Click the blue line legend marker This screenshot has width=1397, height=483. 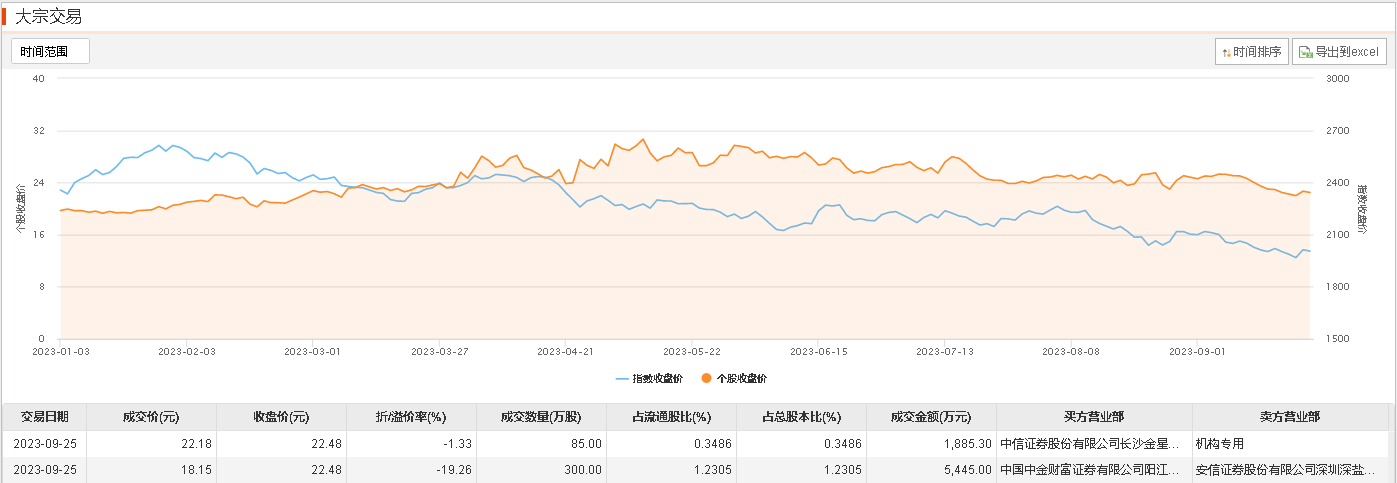(622, 379)
